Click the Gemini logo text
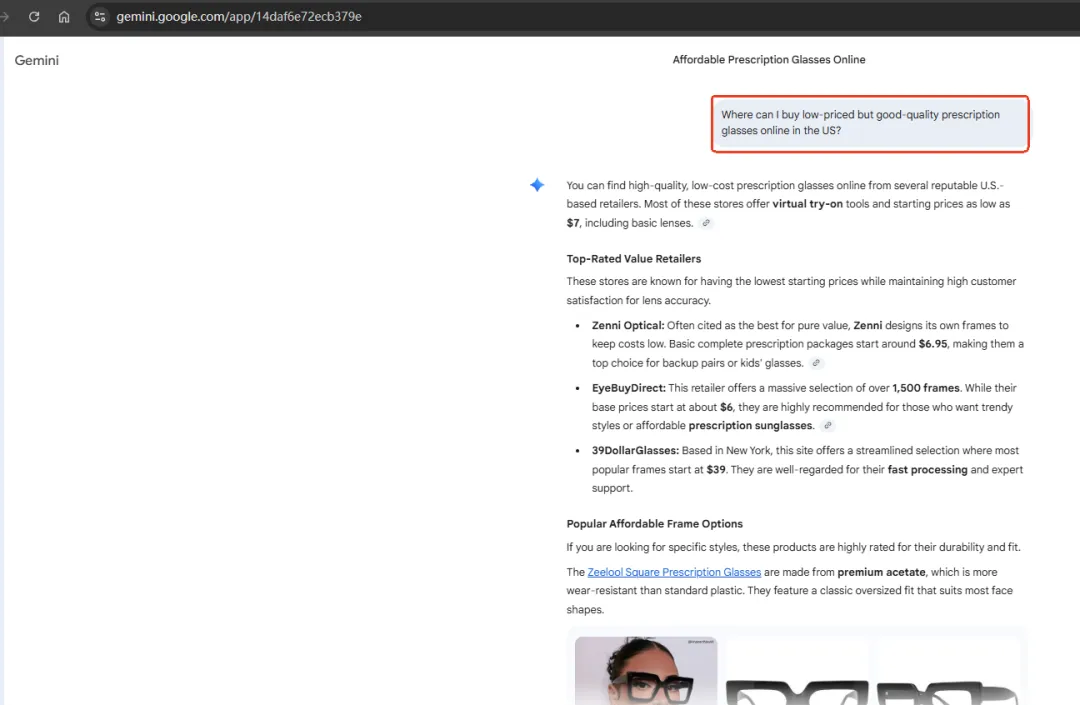The width and height of the screenshot is (1080, 705). tap(37, 61)
